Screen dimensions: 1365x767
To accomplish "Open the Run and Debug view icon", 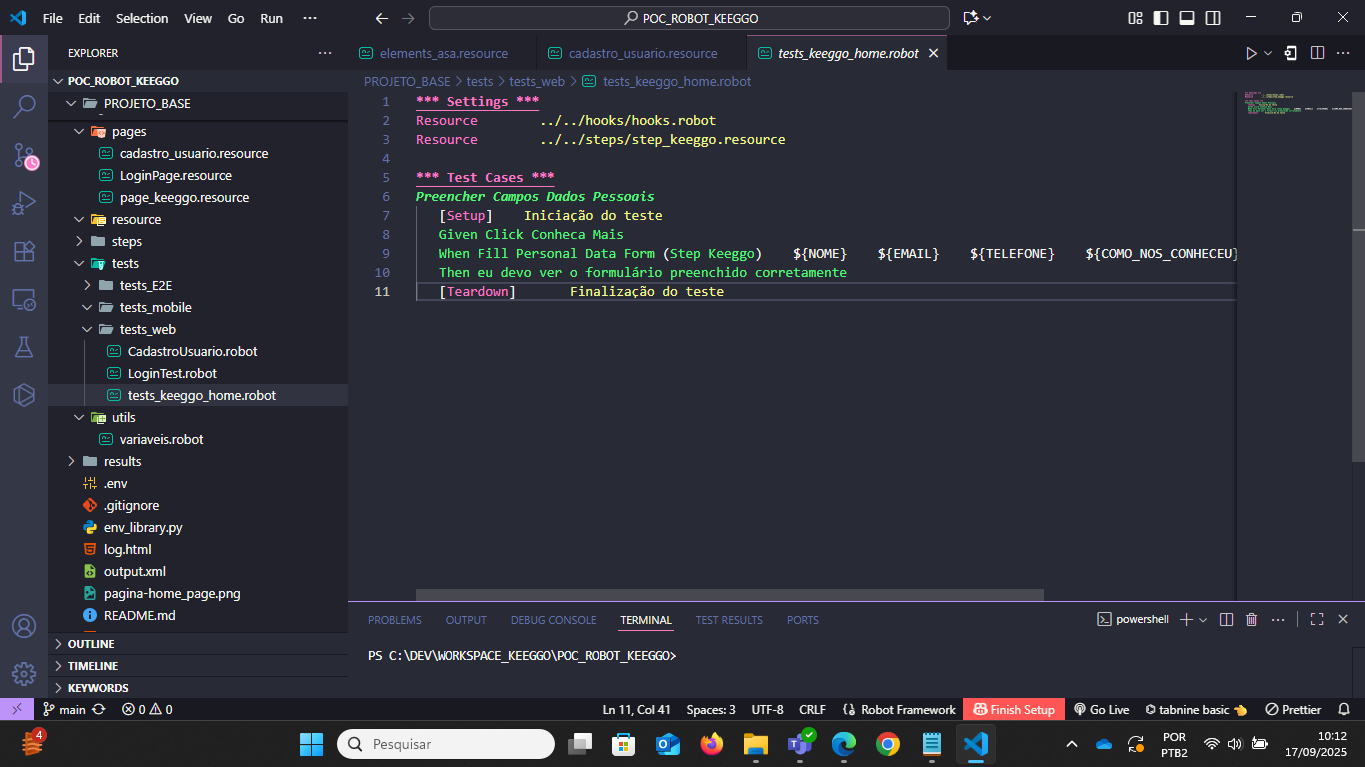I will click(x=24, y=203).
